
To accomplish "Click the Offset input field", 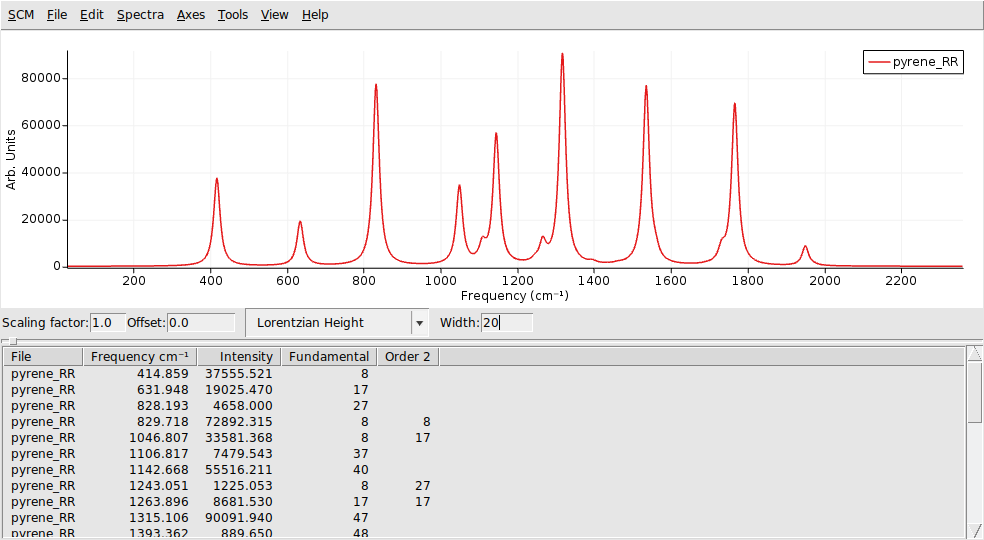I will [x=200, y=323].
